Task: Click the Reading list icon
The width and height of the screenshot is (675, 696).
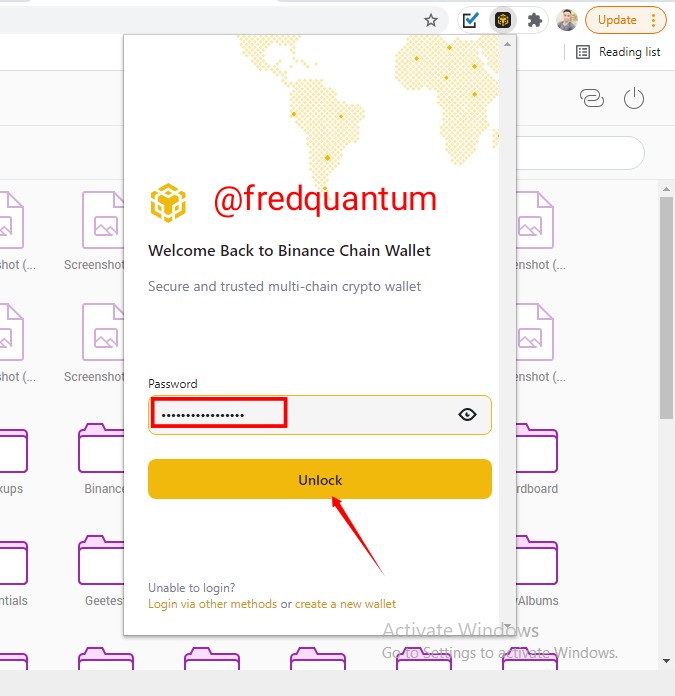Action: coord(583,52)
